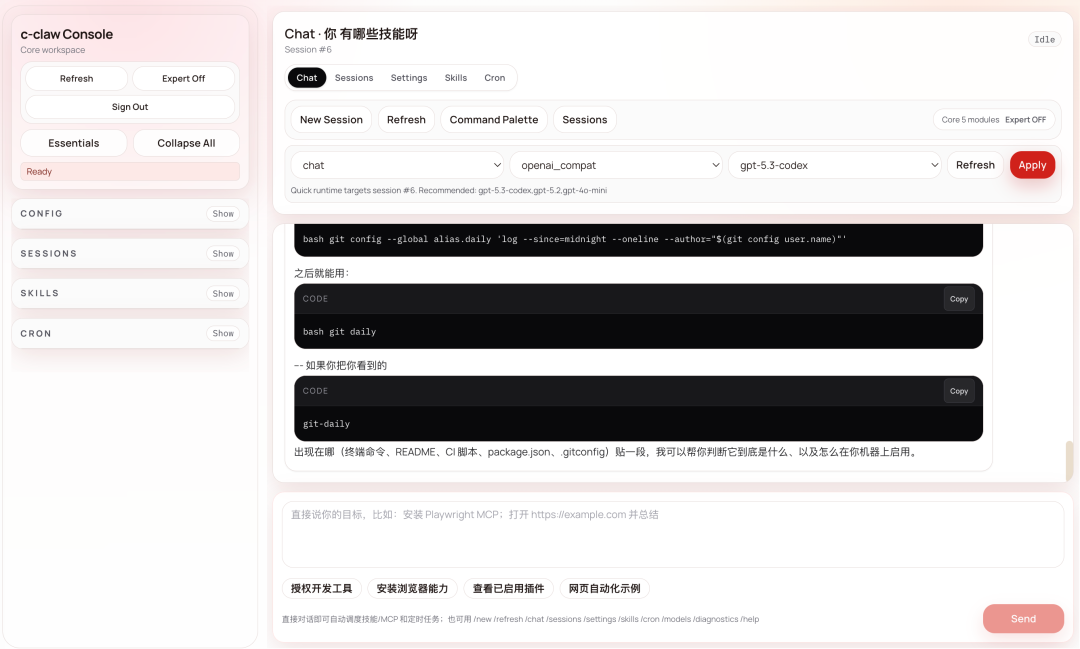Image resolution: width=1080 pixels, height=649 pixels.
Task: Switch to the Settings tab
Action: tap(408, 77)
